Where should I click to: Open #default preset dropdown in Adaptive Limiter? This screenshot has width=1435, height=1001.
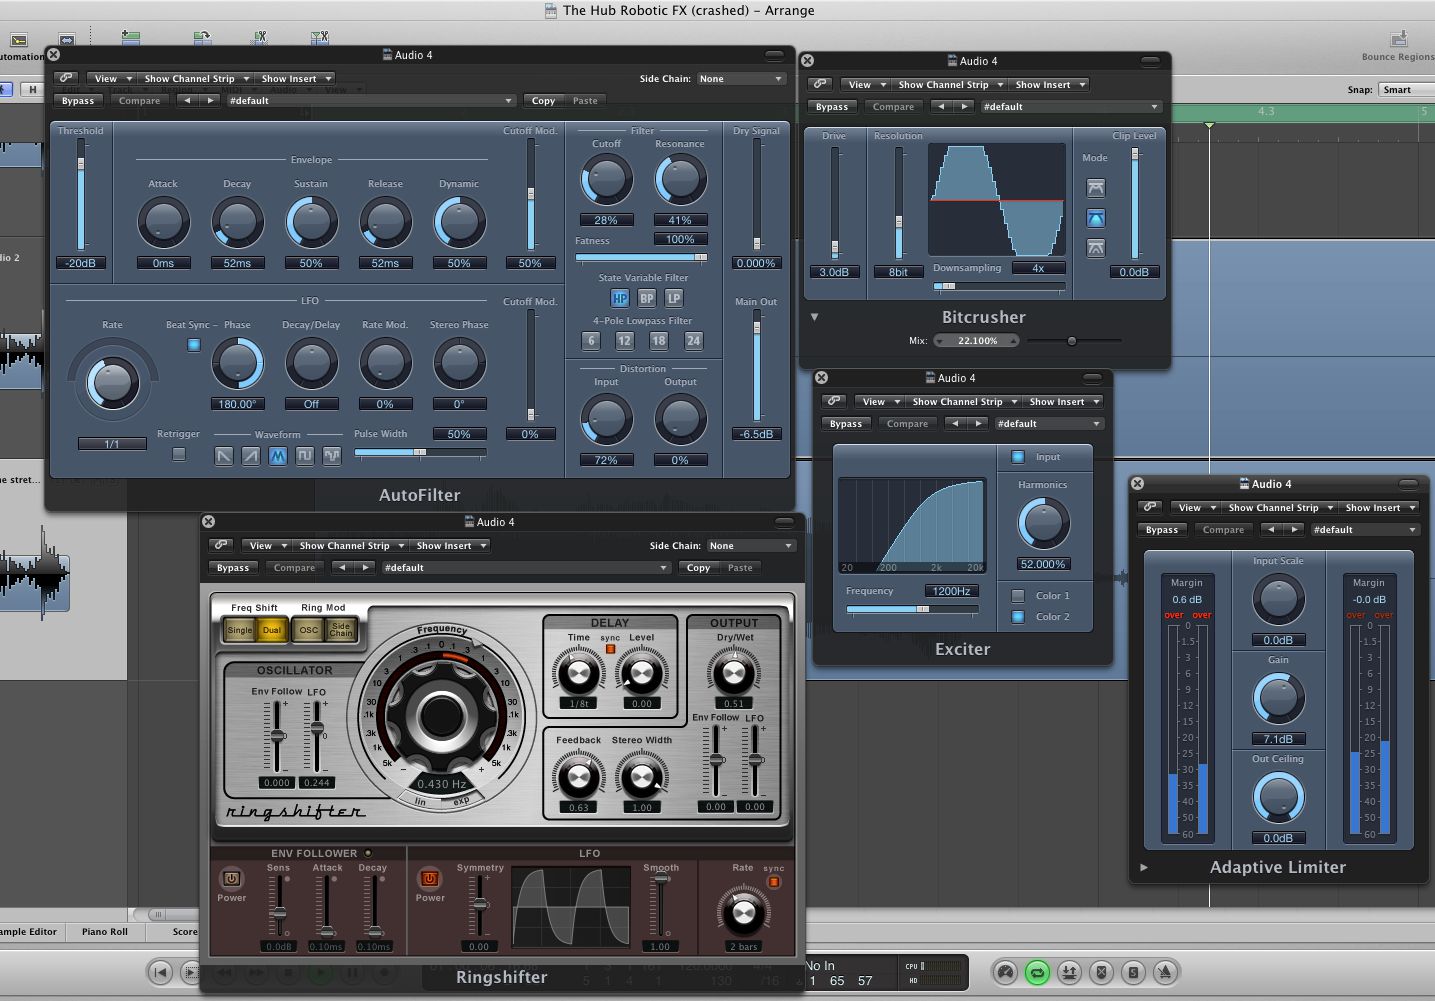1365,529
